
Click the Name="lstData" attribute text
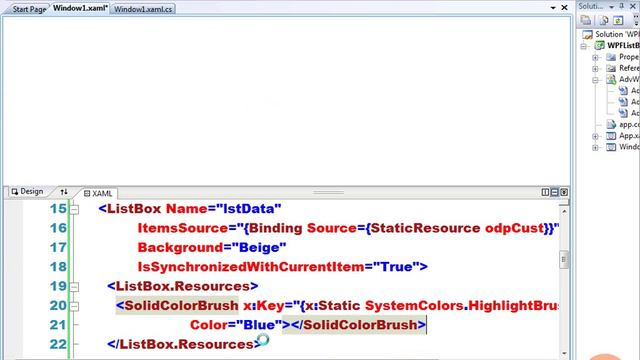223,209
